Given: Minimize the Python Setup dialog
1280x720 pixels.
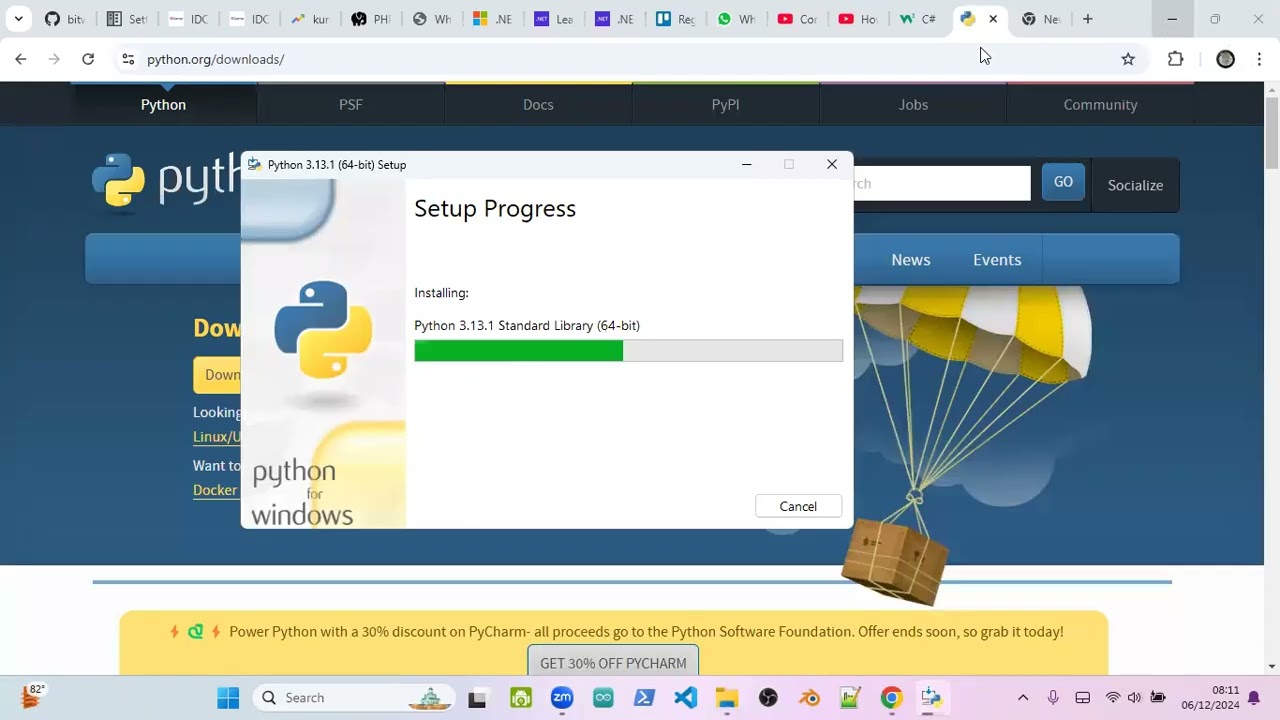Looking at the screenshot, I should [746, 165].
